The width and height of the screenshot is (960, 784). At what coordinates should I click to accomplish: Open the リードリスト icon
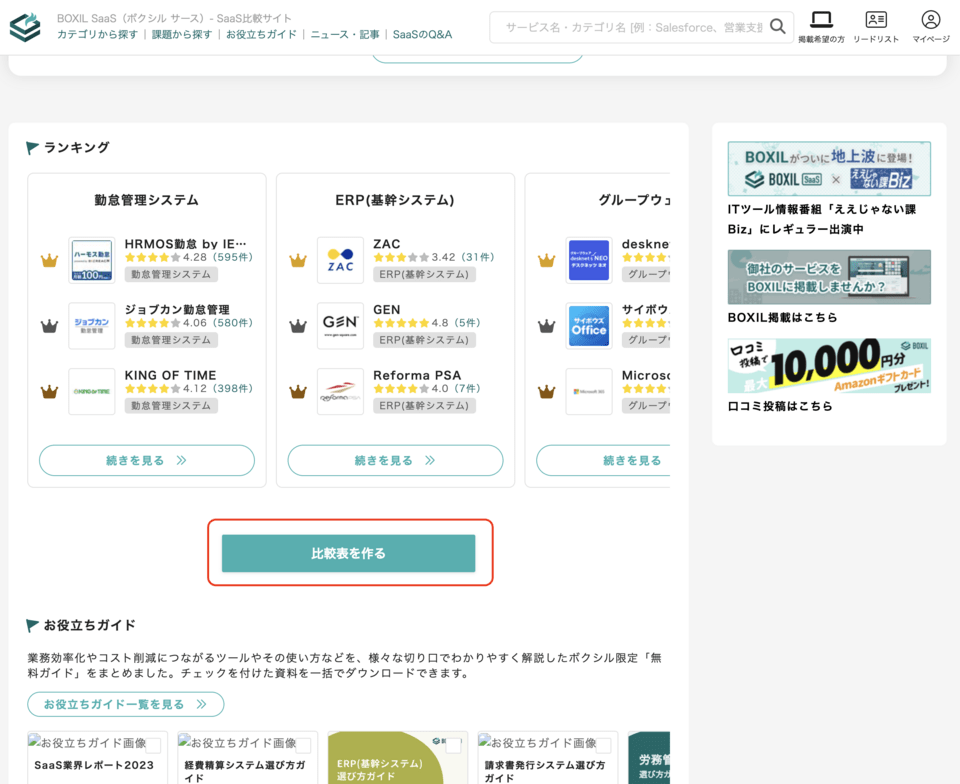click(876, 20)
